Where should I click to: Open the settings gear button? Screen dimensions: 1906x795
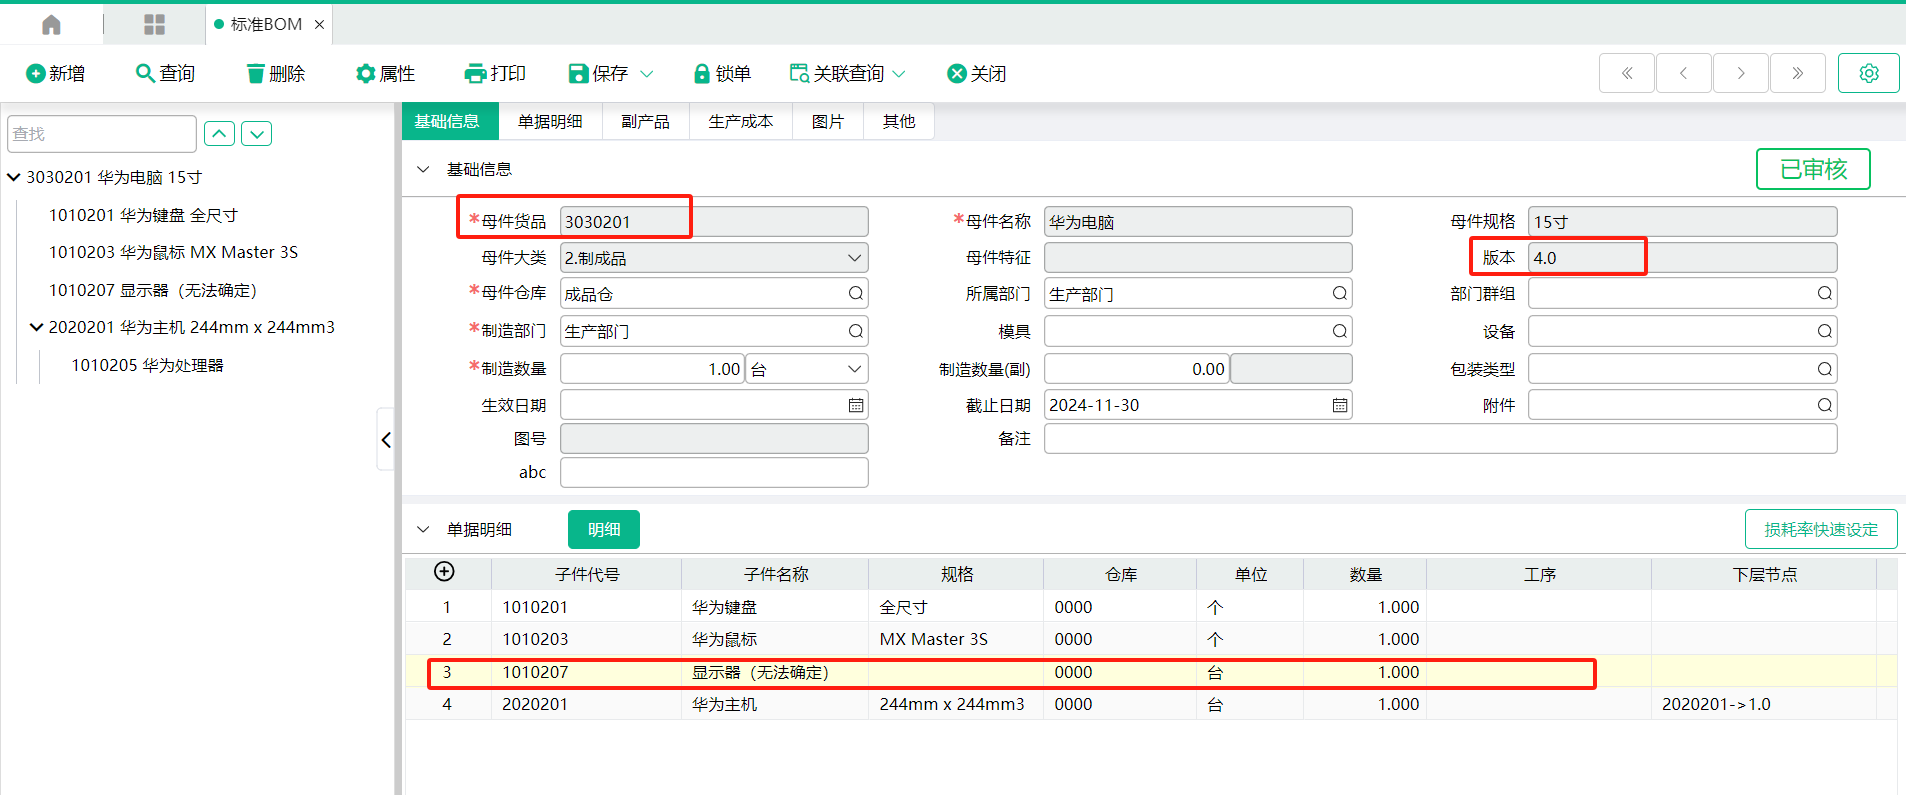(1869, 73)
